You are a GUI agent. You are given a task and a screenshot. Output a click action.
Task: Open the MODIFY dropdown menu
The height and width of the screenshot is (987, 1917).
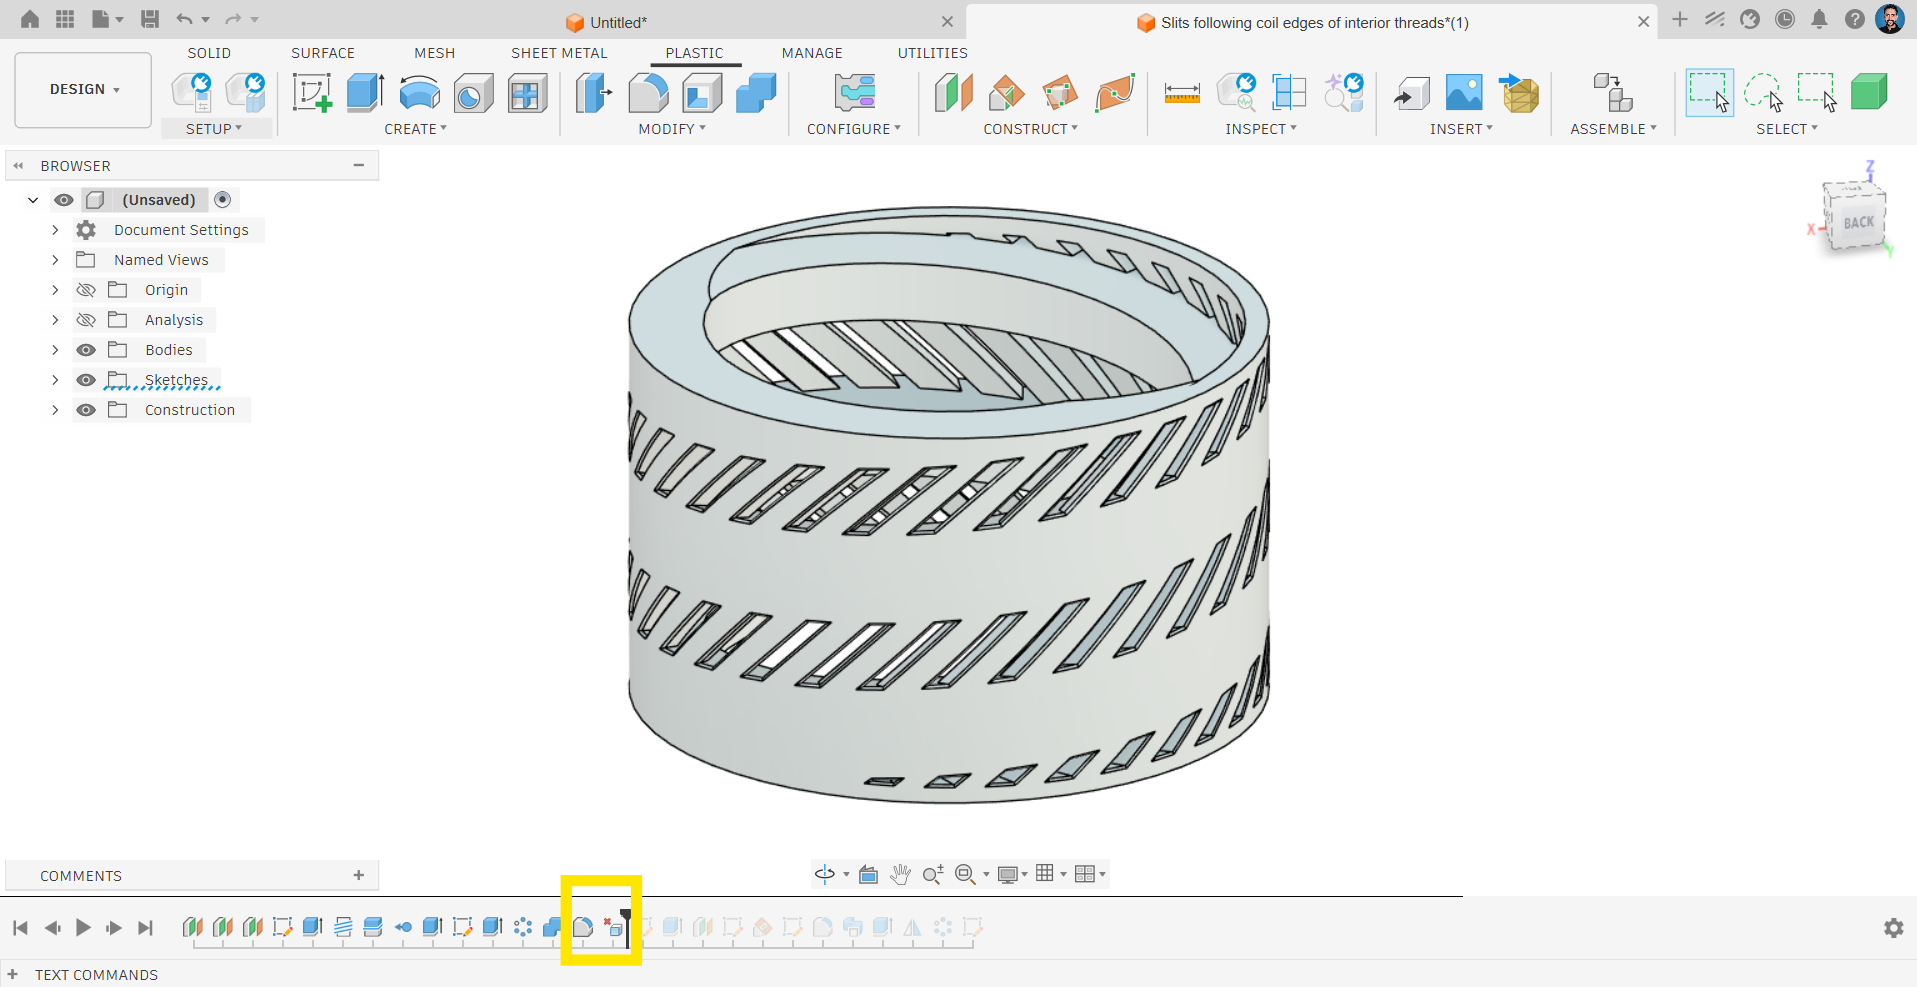pyautogui.click(x=672, y=129)
